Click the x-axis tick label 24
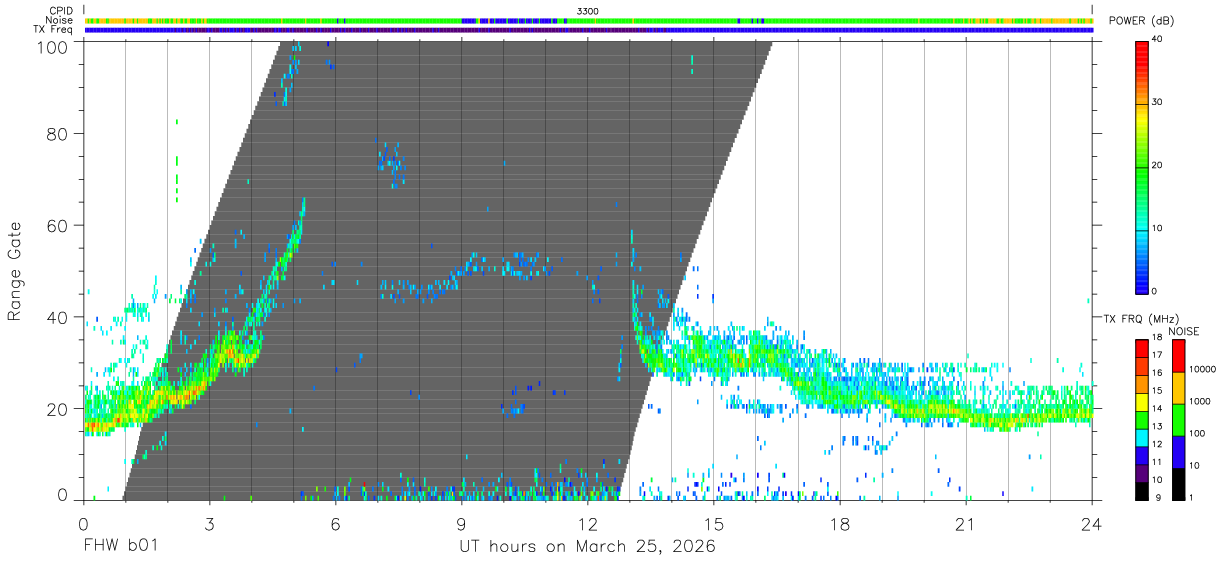This screenshot has height=567, width=1228. click(1092, 524)
